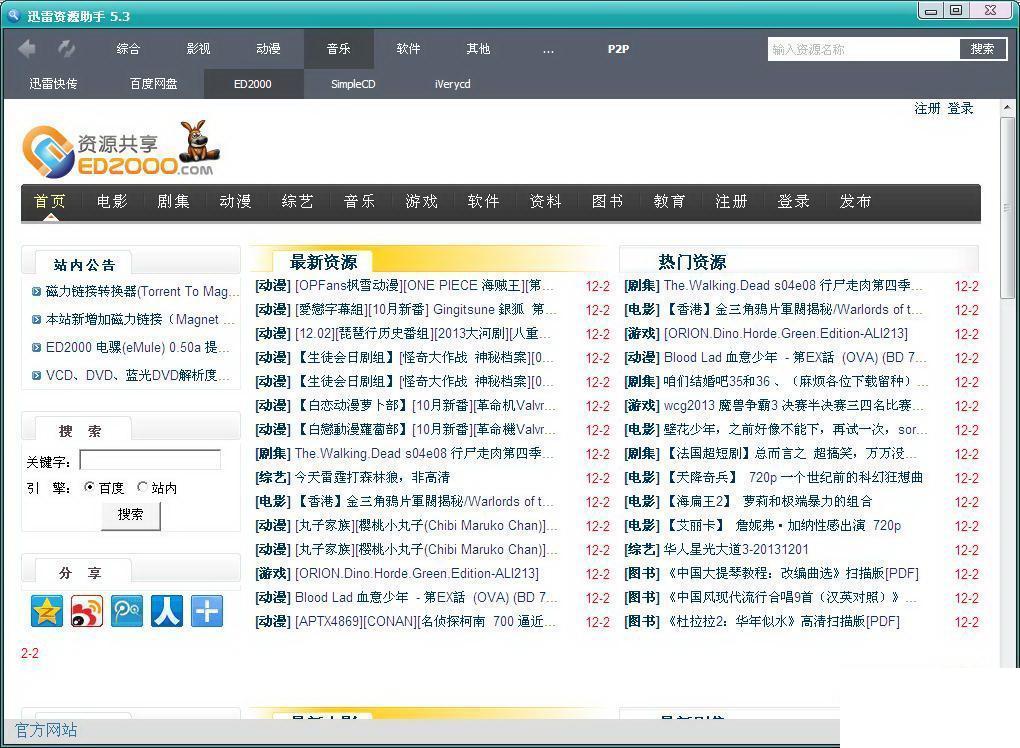Click the vertical scrollbar thumb

pos(1007,208)
